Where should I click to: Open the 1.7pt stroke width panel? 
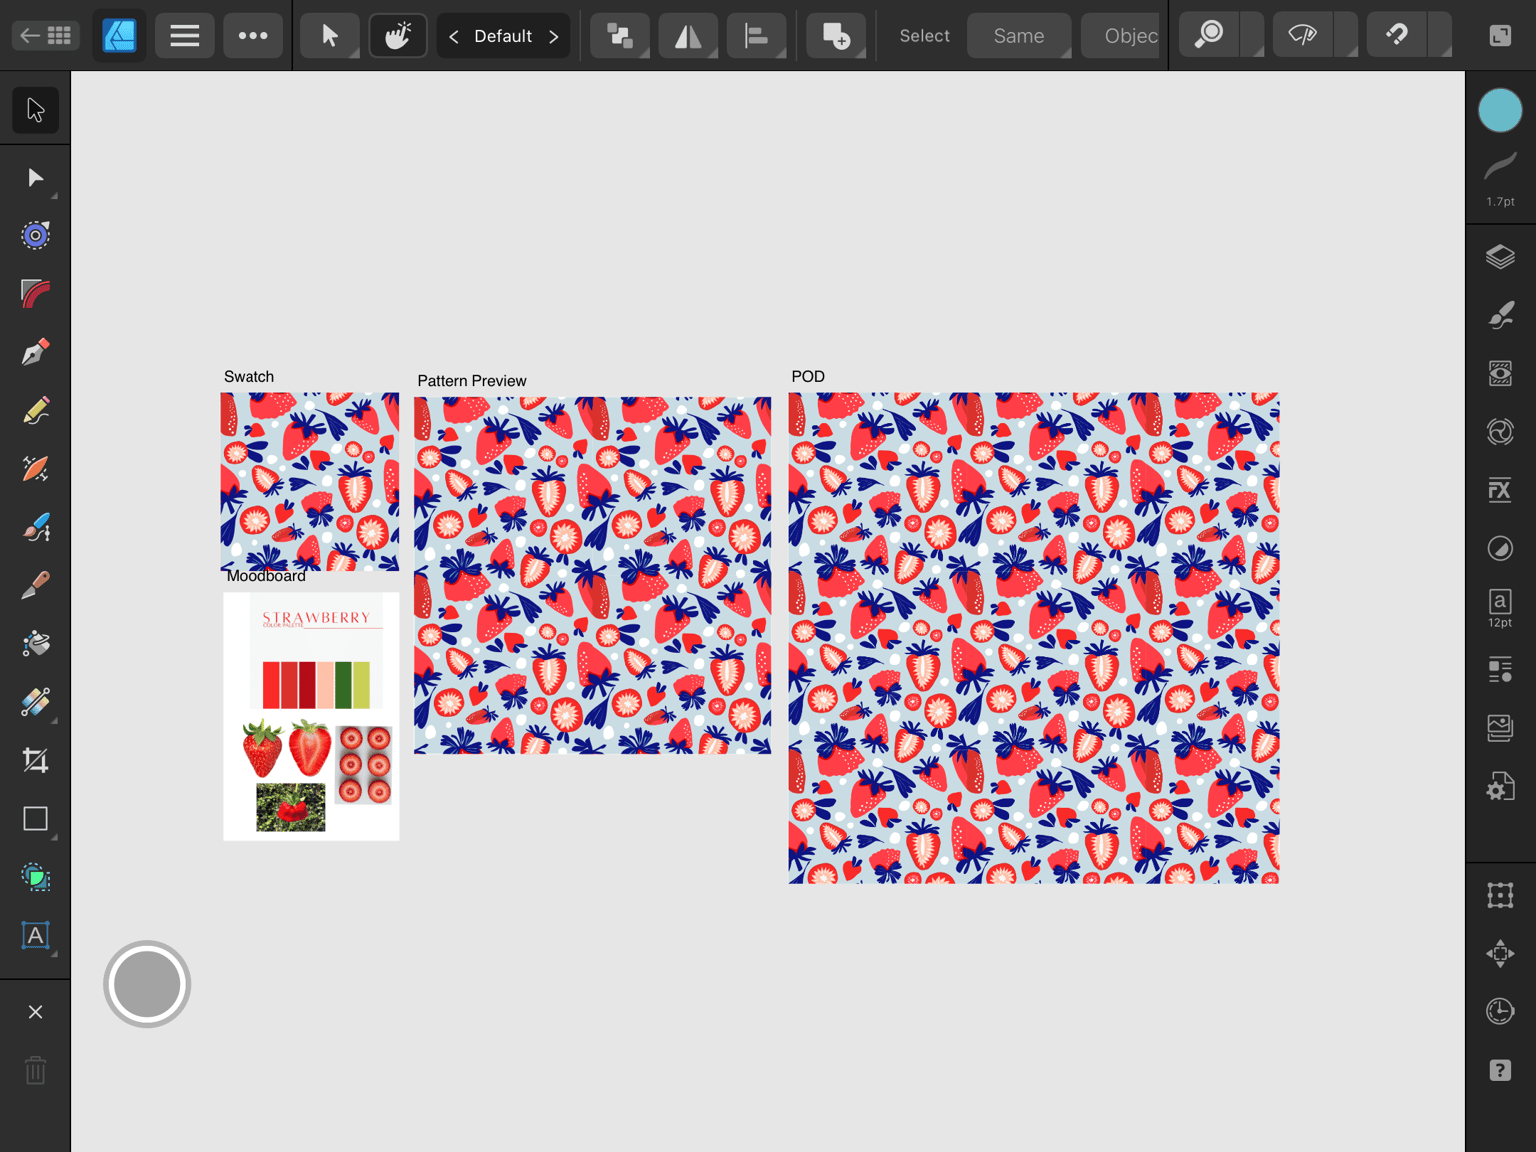1500,180
